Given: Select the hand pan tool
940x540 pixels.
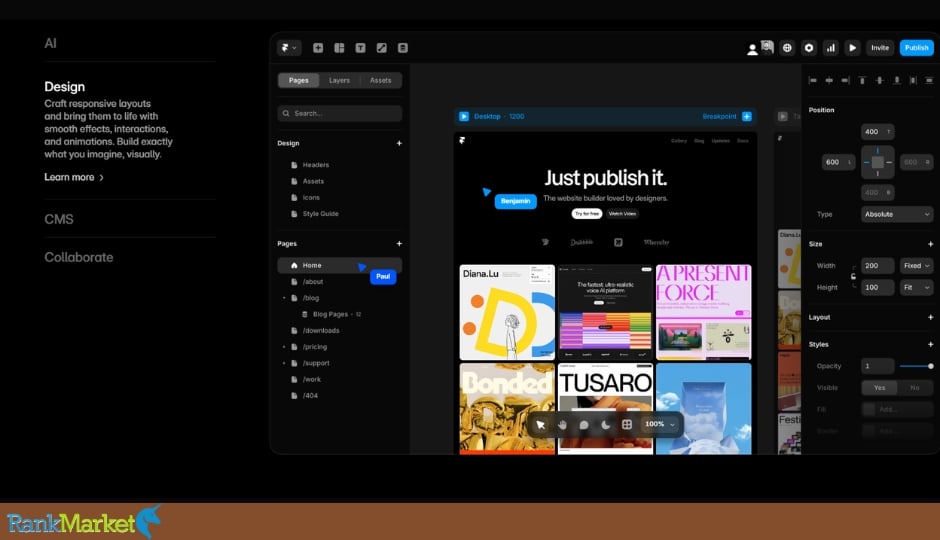Looking at the screenshot, I should click(x=562, y=425).
